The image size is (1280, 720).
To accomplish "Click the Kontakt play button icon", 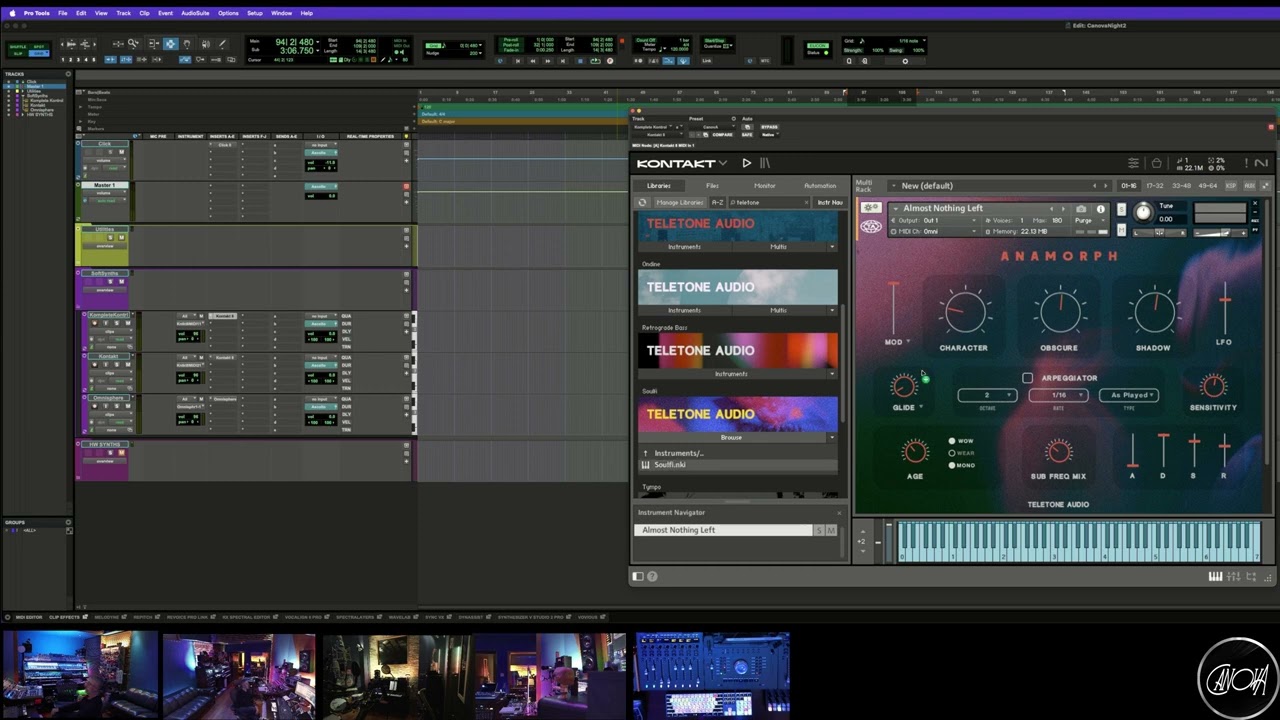I will point(746,163).
